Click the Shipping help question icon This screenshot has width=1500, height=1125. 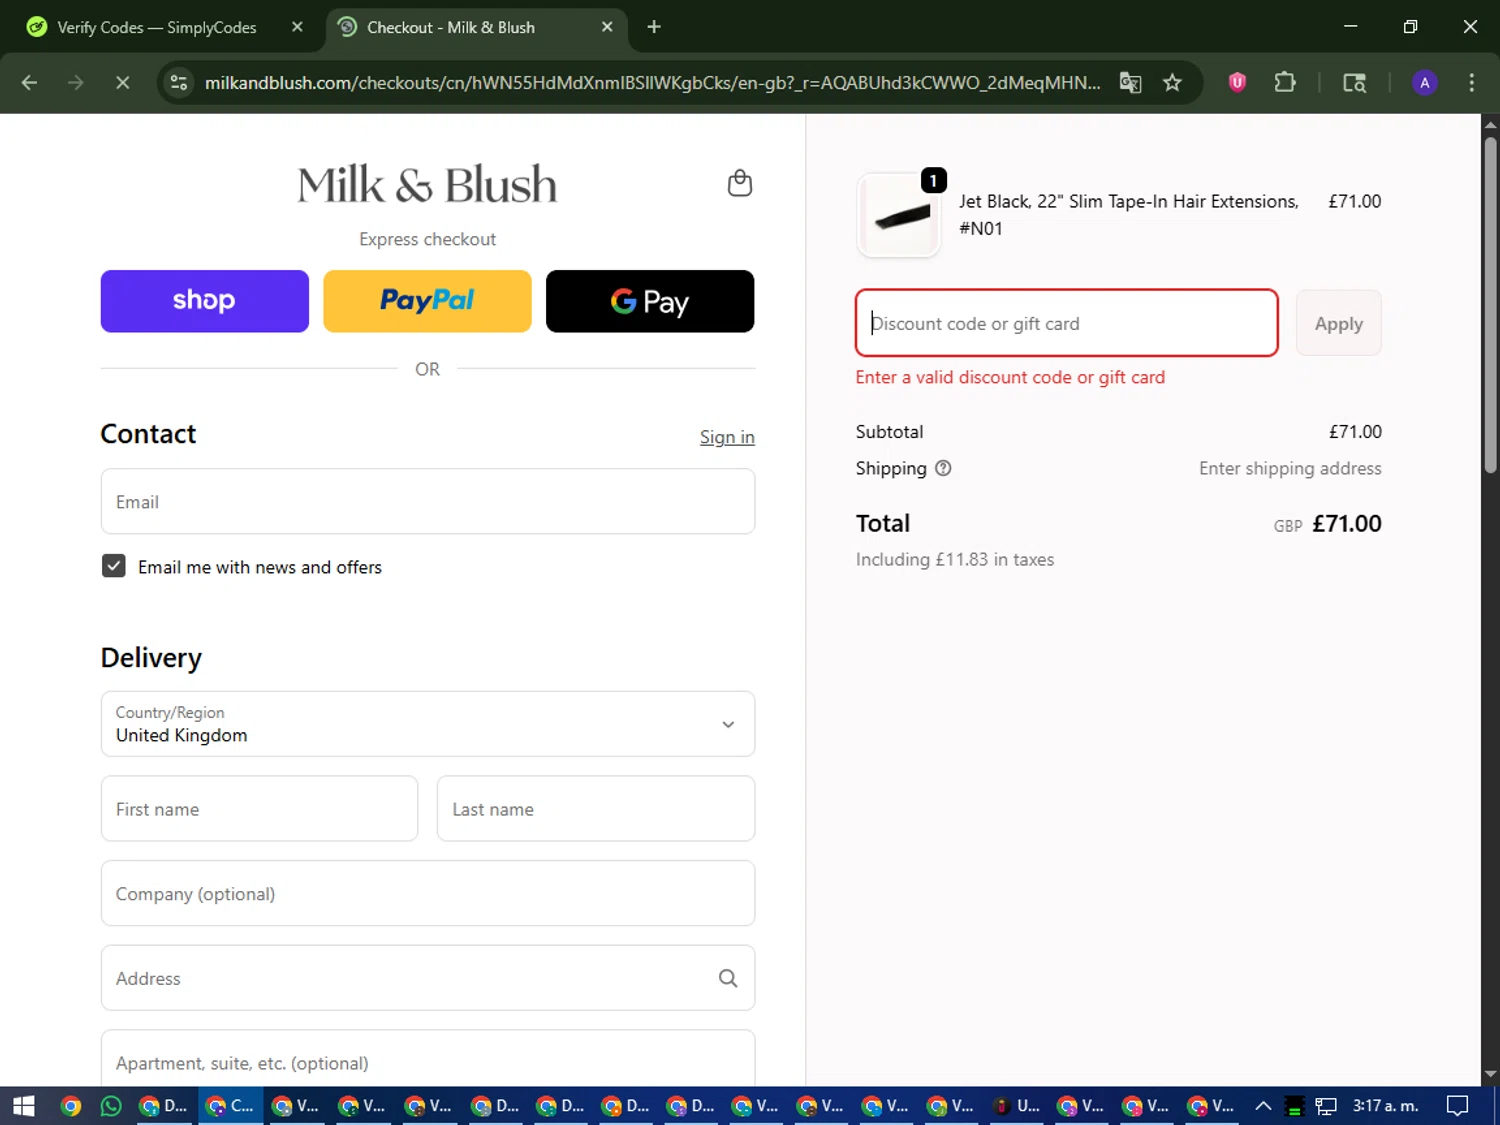943,468
